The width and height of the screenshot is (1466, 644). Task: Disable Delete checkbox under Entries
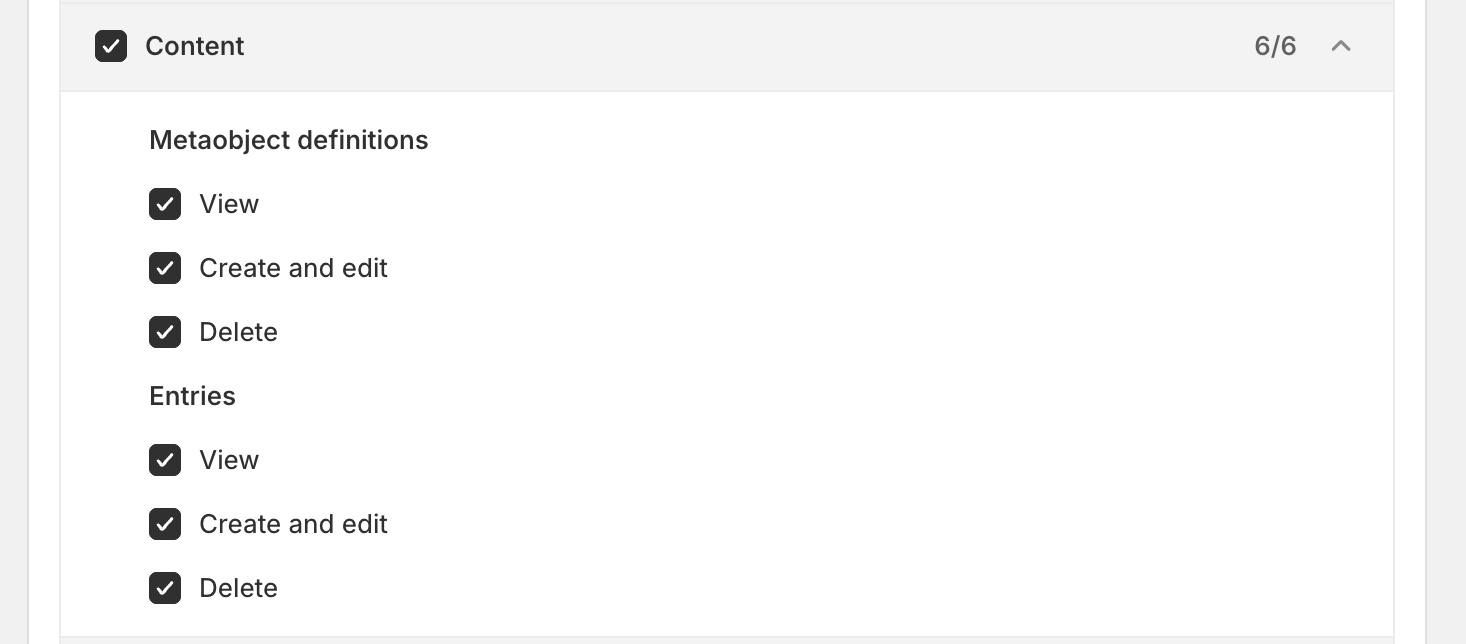(x=165, y=588)
